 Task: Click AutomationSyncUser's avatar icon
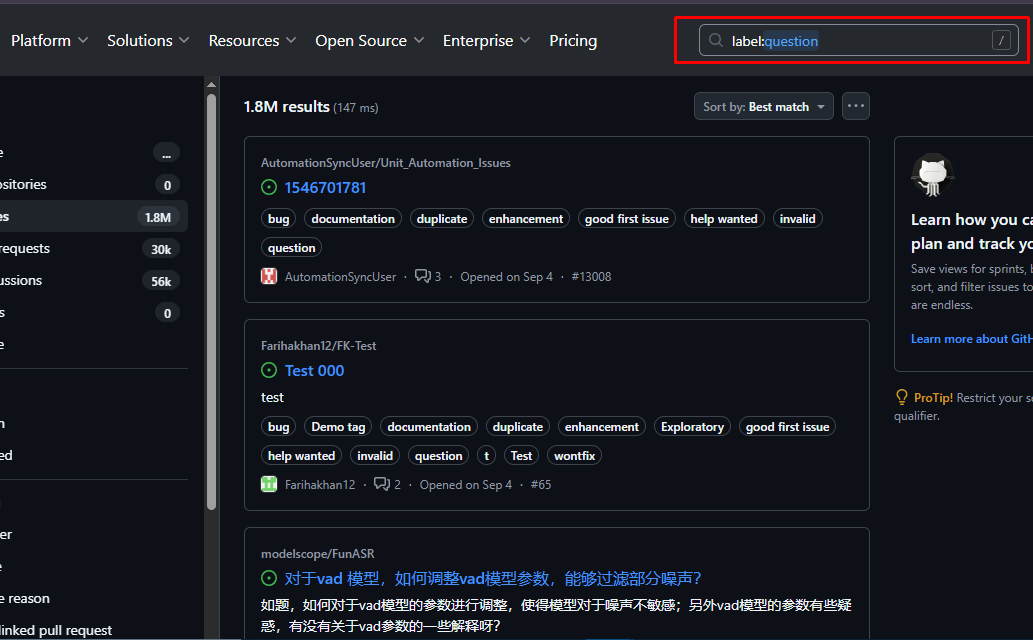coord(269,276)
